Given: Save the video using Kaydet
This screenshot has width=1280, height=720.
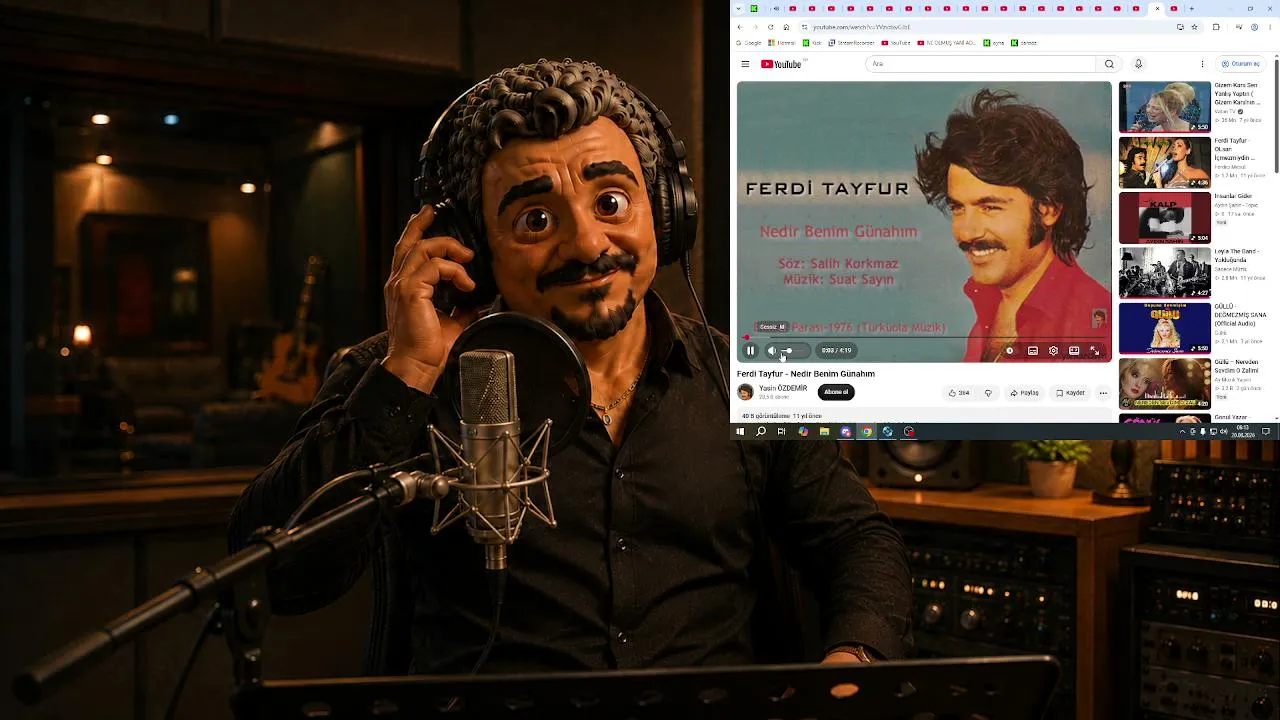Looking at the screenshot, I should click(x=1070, y=393).
